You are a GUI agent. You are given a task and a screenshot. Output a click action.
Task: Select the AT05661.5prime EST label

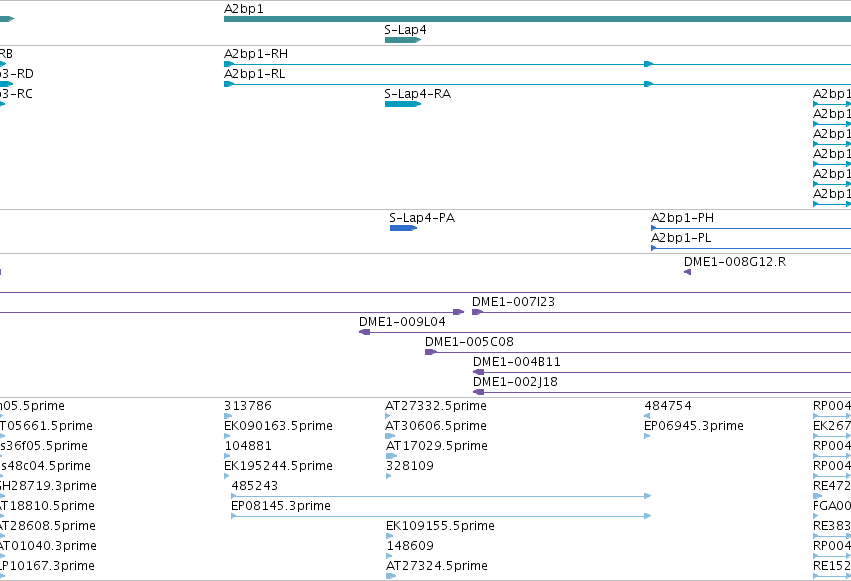click(x=46, y=426)
